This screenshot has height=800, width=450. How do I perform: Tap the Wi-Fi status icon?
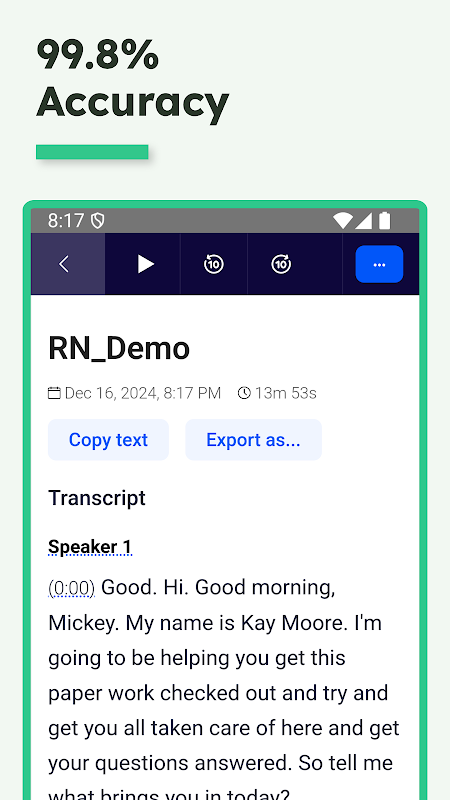click(x=343, y=220)
